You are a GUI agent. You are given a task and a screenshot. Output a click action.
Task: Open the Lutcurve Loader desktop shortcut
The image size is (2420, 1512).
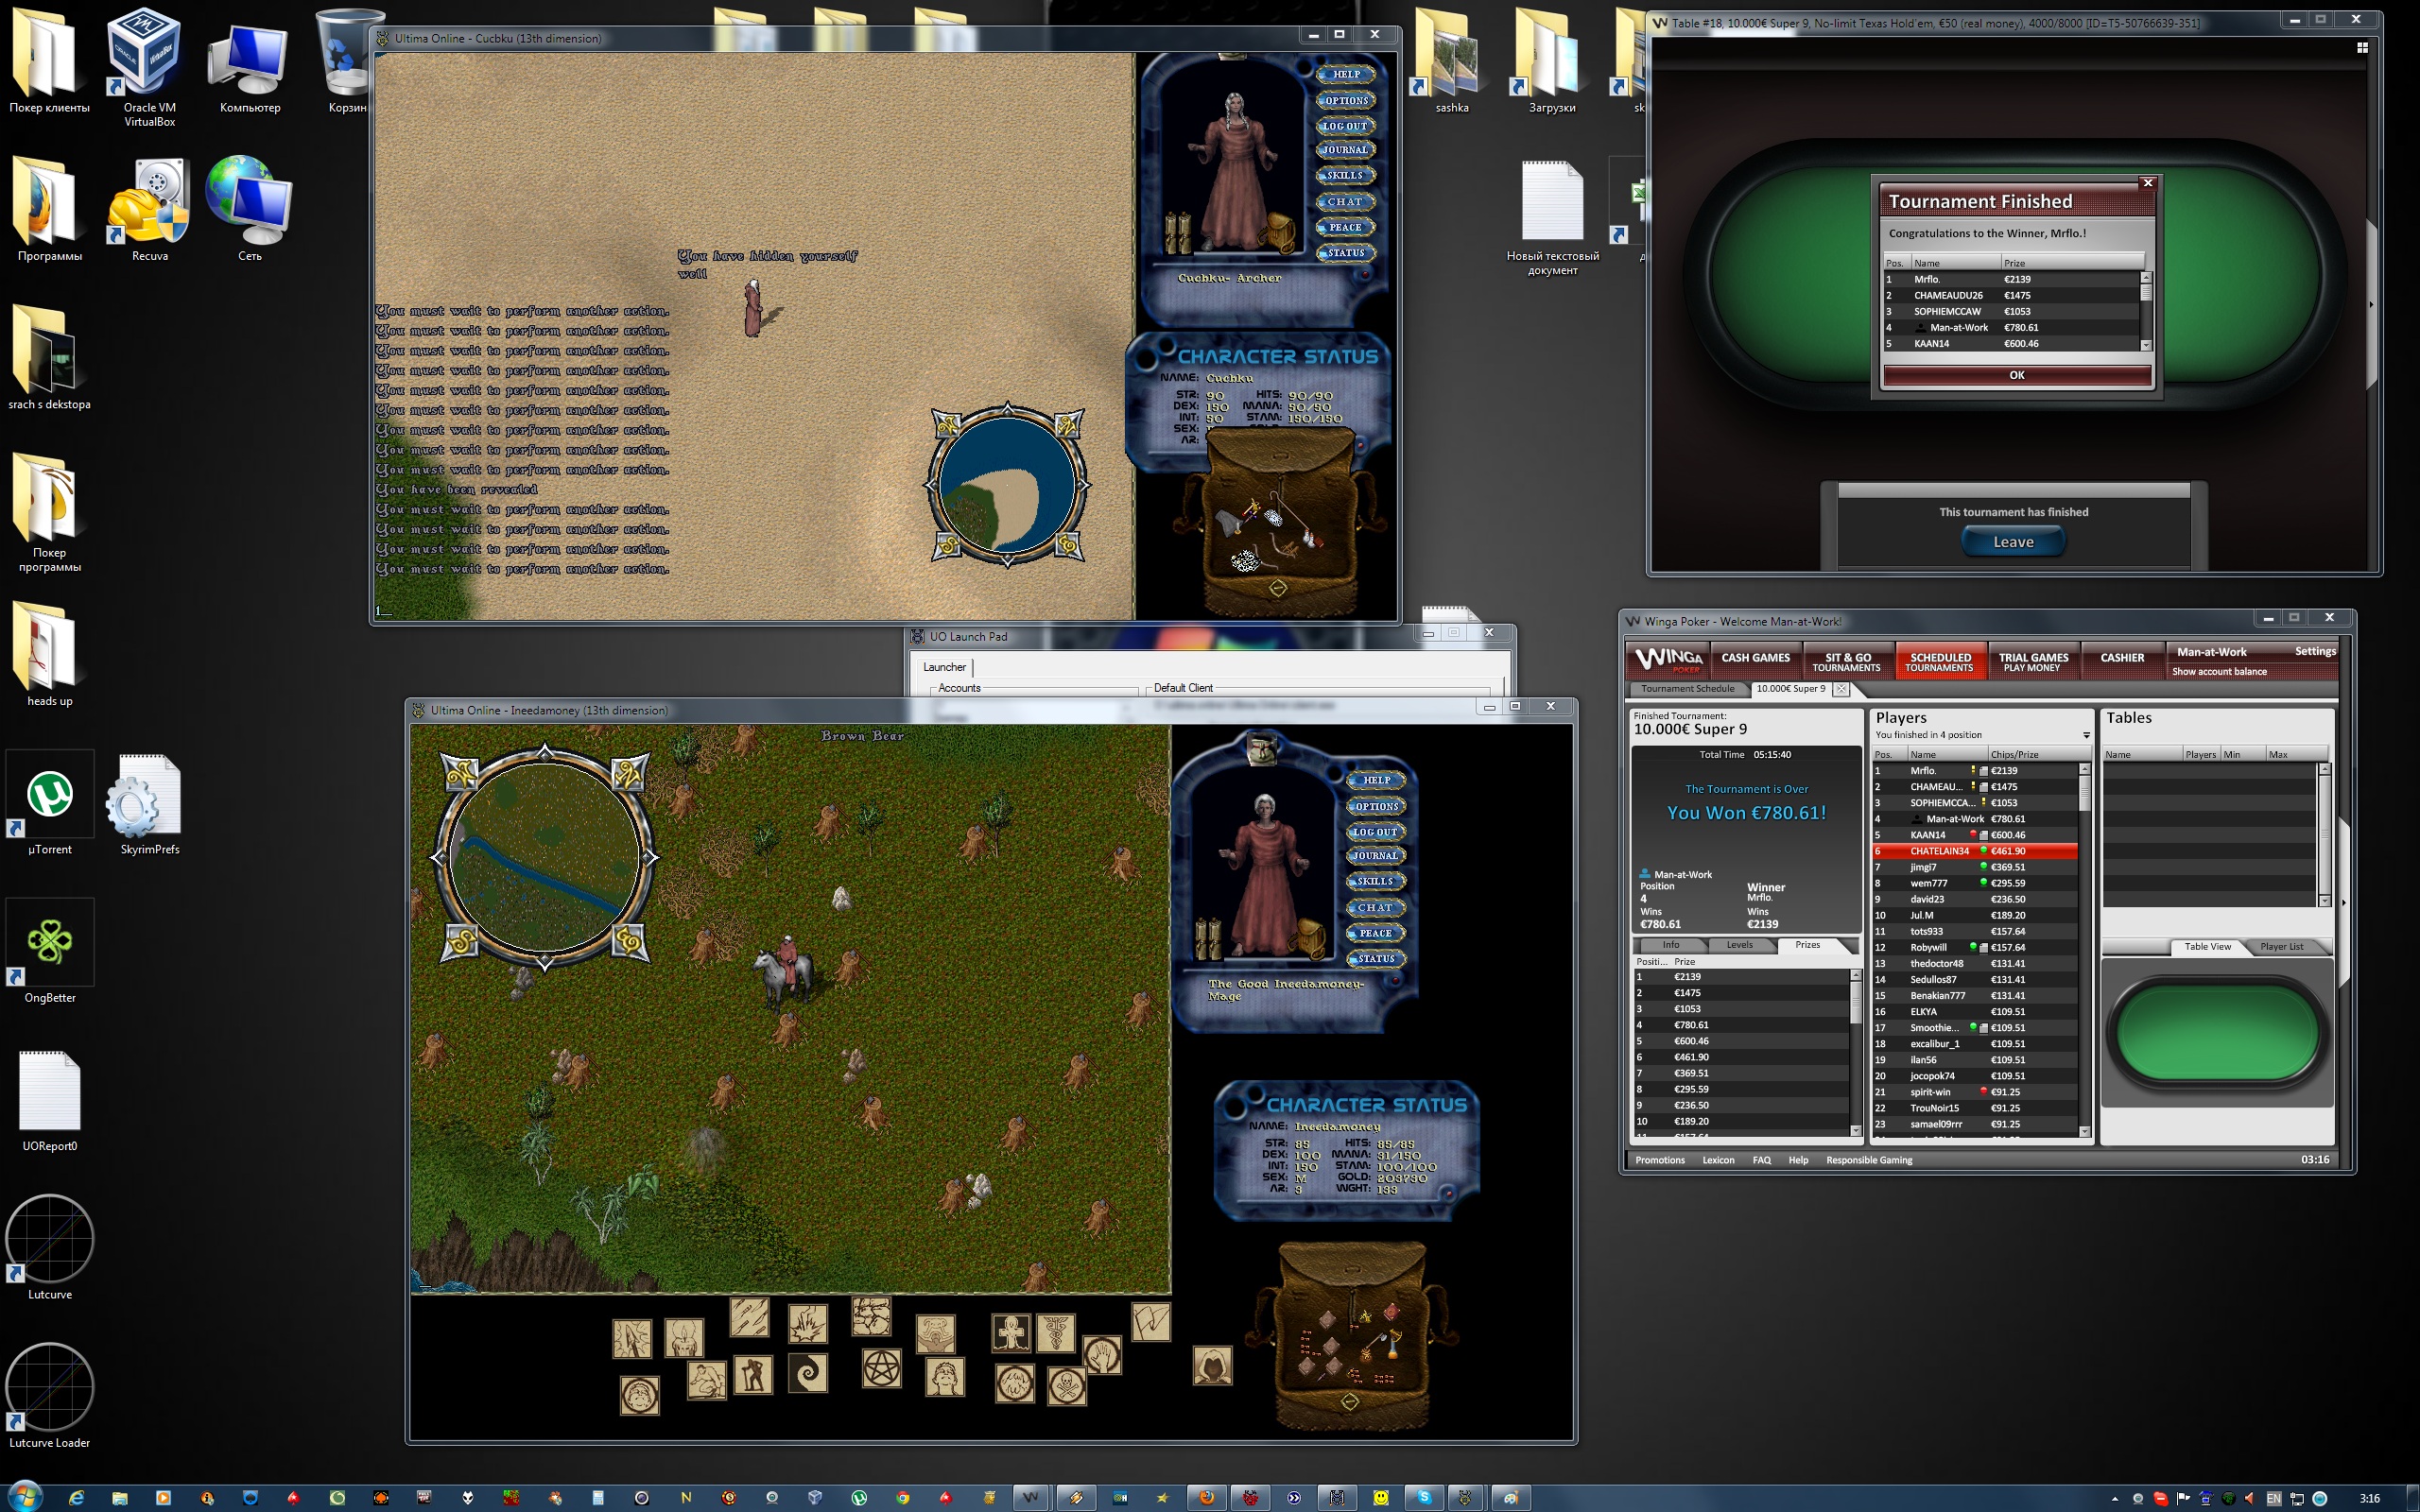tap(50, 1396)
